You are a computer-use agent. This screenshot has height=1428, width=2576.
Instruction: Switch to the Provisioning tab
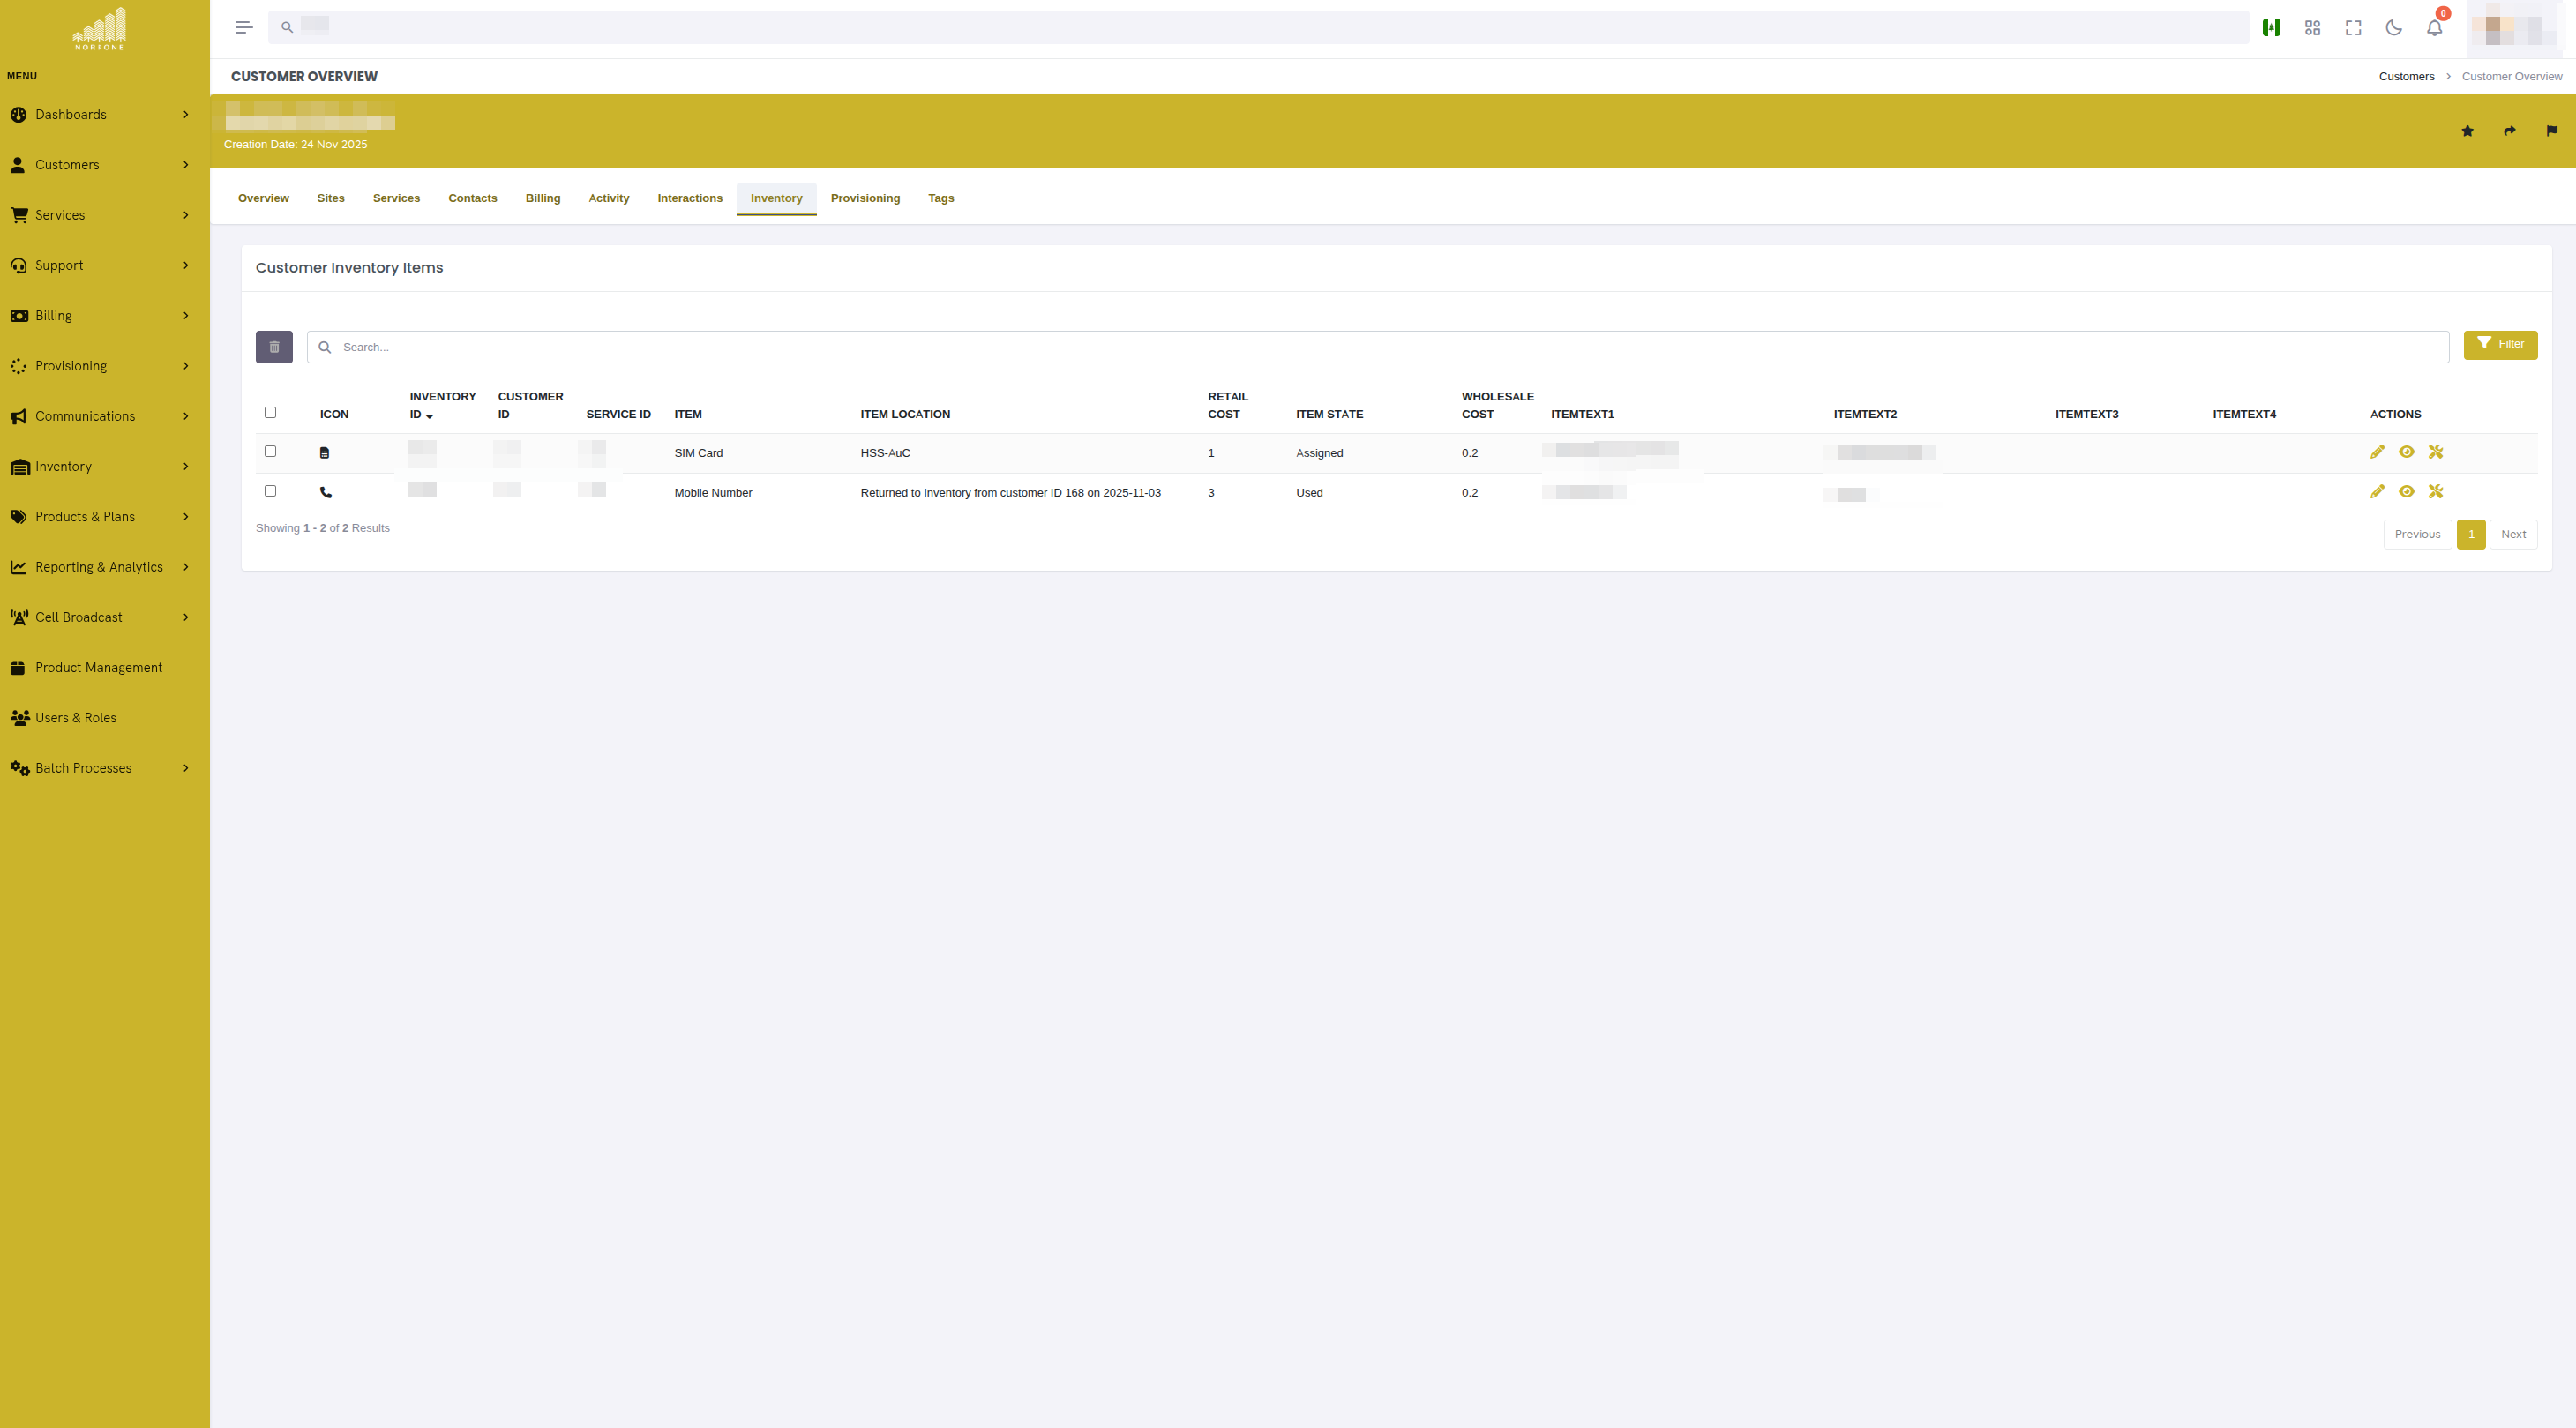865,197
